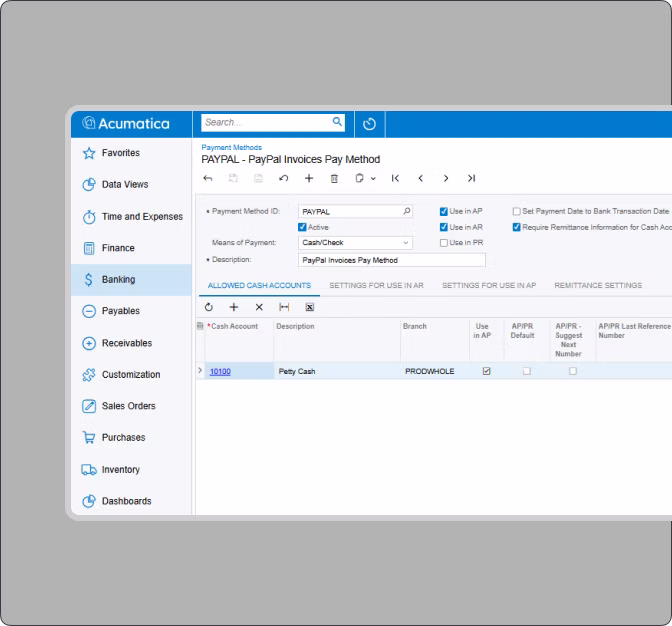672x626 pixels.
Task: Enable the Use in PR checkbox
Action: (x=444, y=243)
